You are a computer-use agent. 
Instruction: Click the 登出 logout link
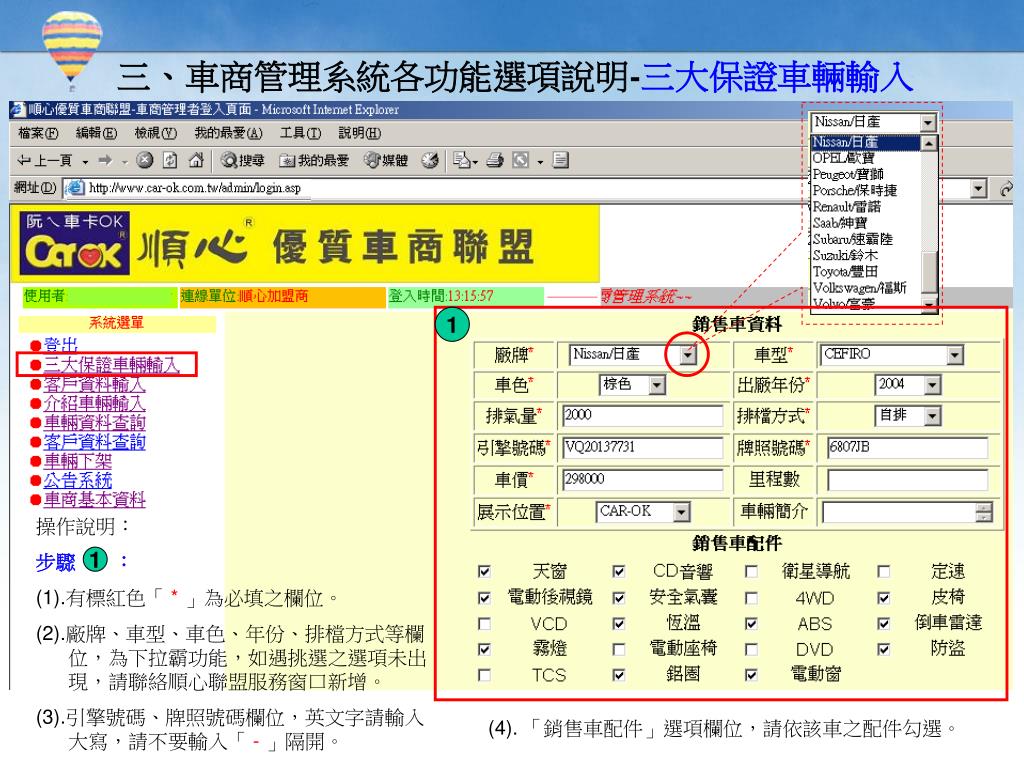click(x=61, y=344)
